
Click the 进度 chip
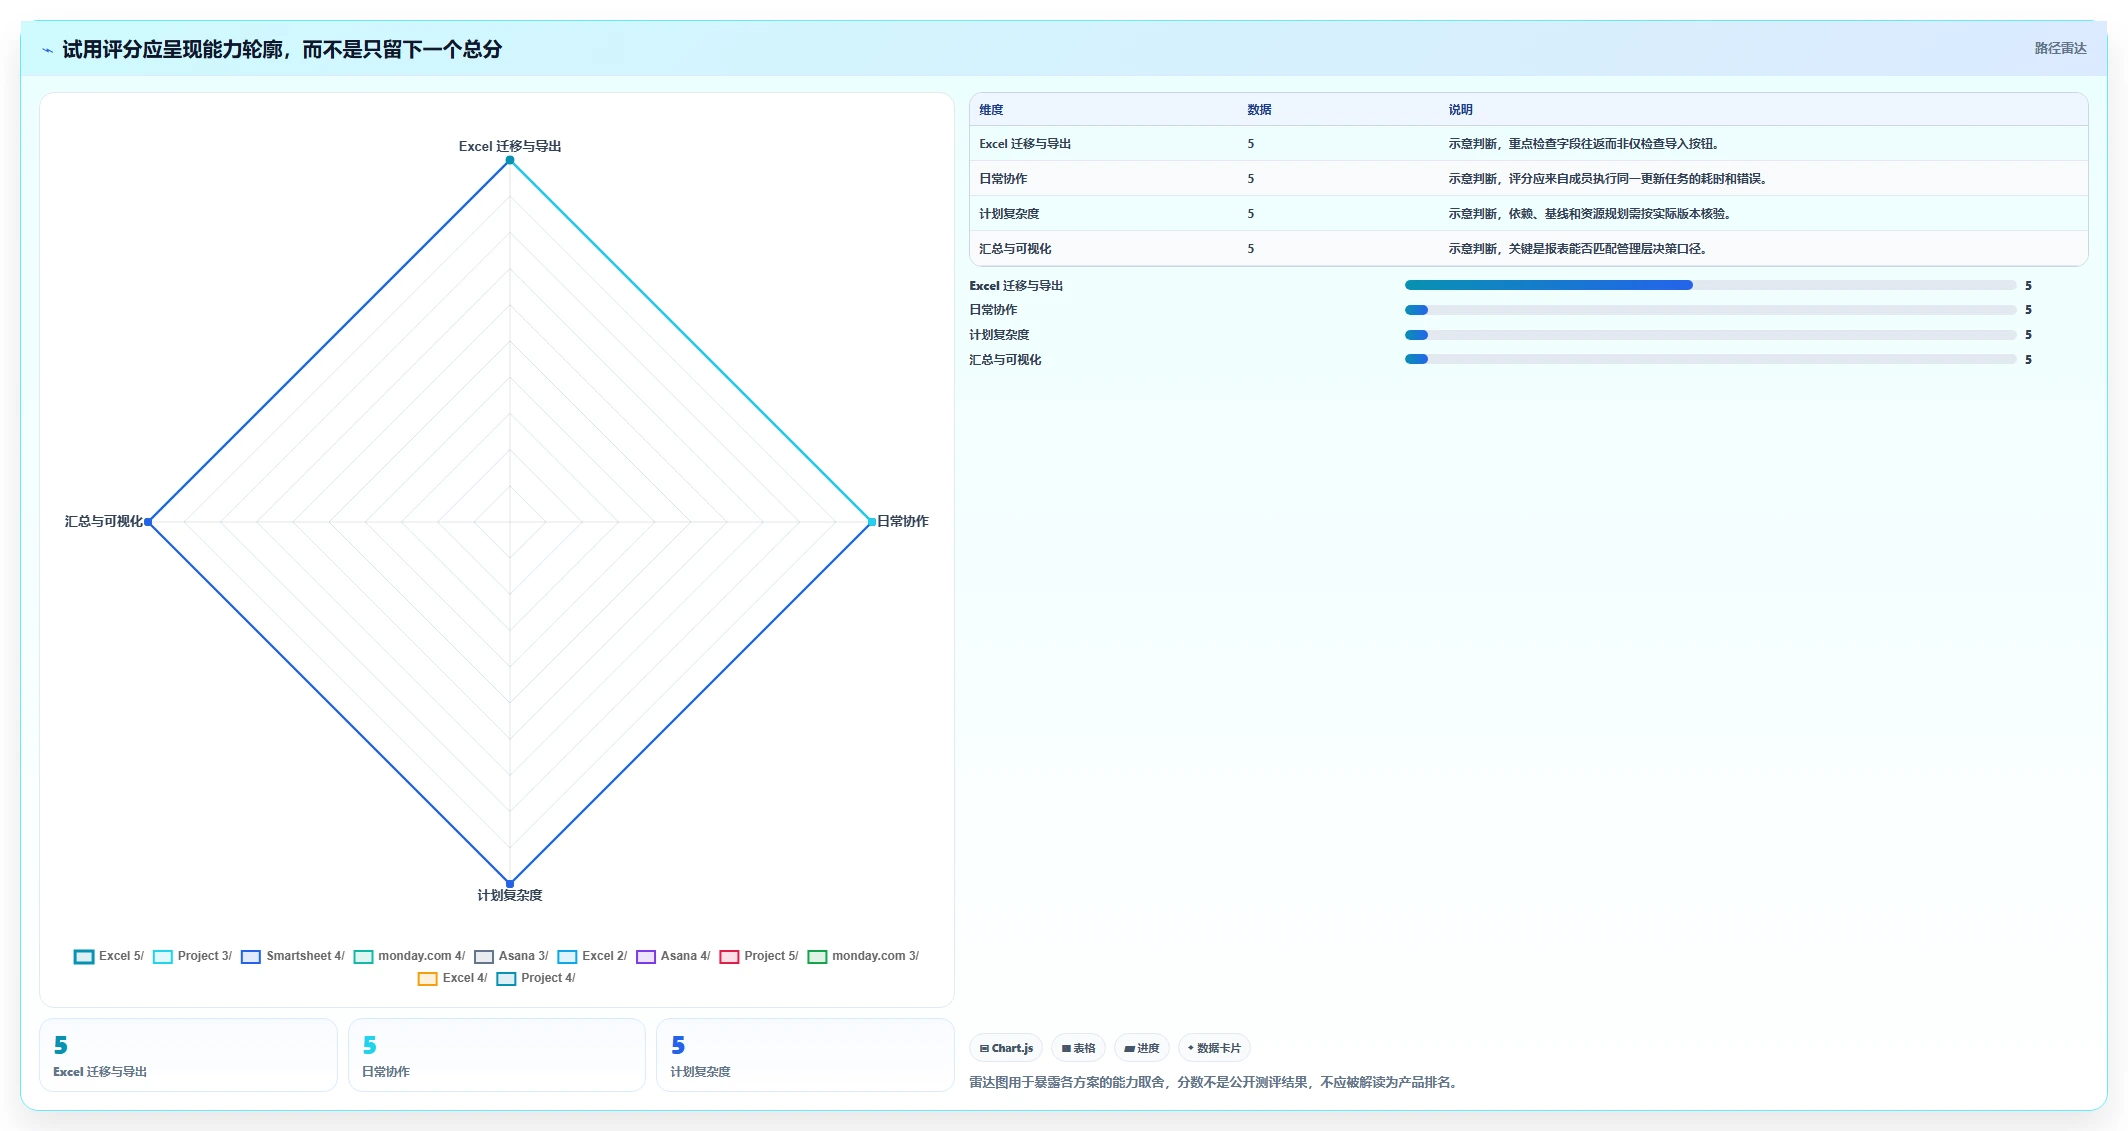1141,1048
